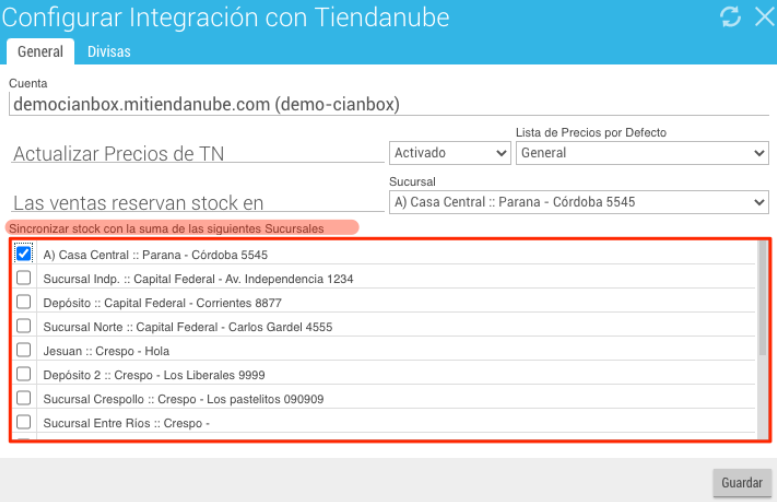The width and height of the screenshot is (777, 502).
Task: Enable Sucursal Crespollo Los pastelitos checkbox
Action: point(23,398)
